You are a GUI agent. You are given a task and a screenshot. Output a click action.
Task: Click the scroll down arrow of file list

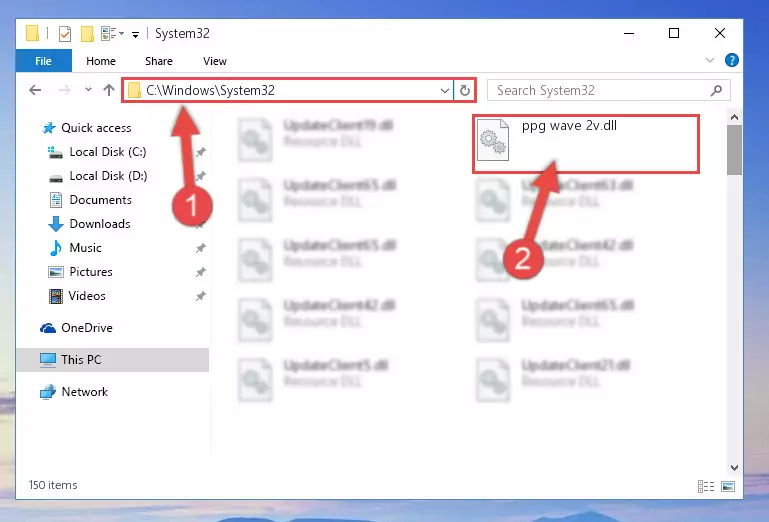pyautogui.click(x=734, y=468)
